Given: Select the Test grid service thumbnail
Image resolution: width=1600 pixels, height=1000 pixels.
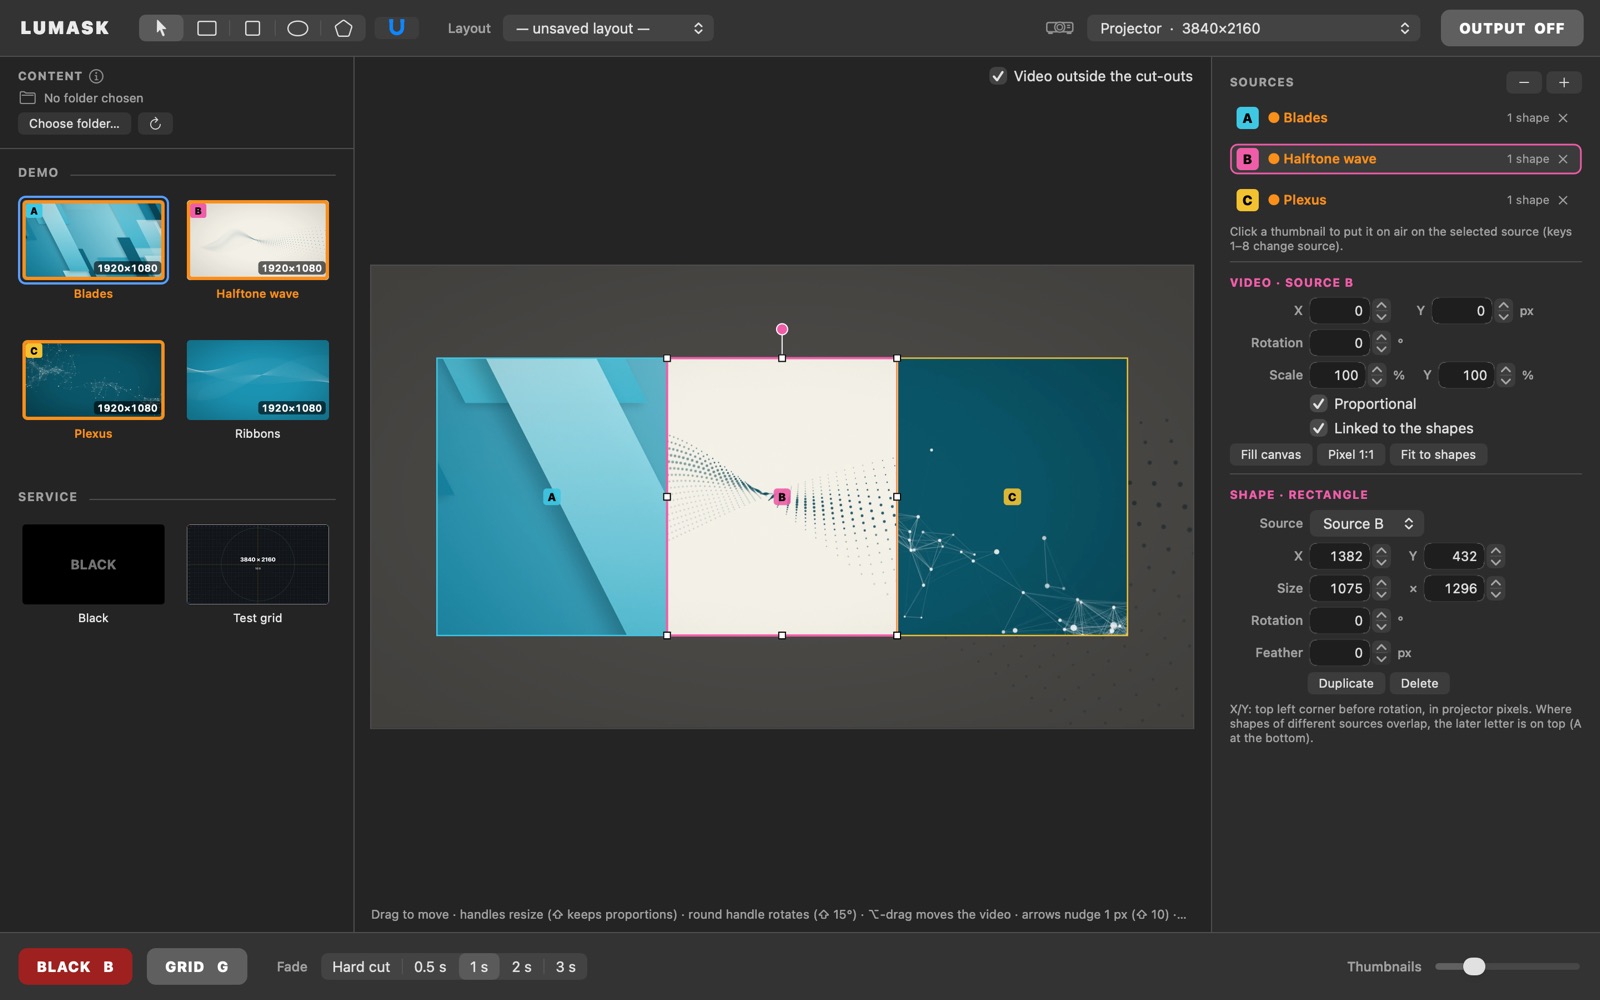Looking at the screenshot, I should point(258,564).
